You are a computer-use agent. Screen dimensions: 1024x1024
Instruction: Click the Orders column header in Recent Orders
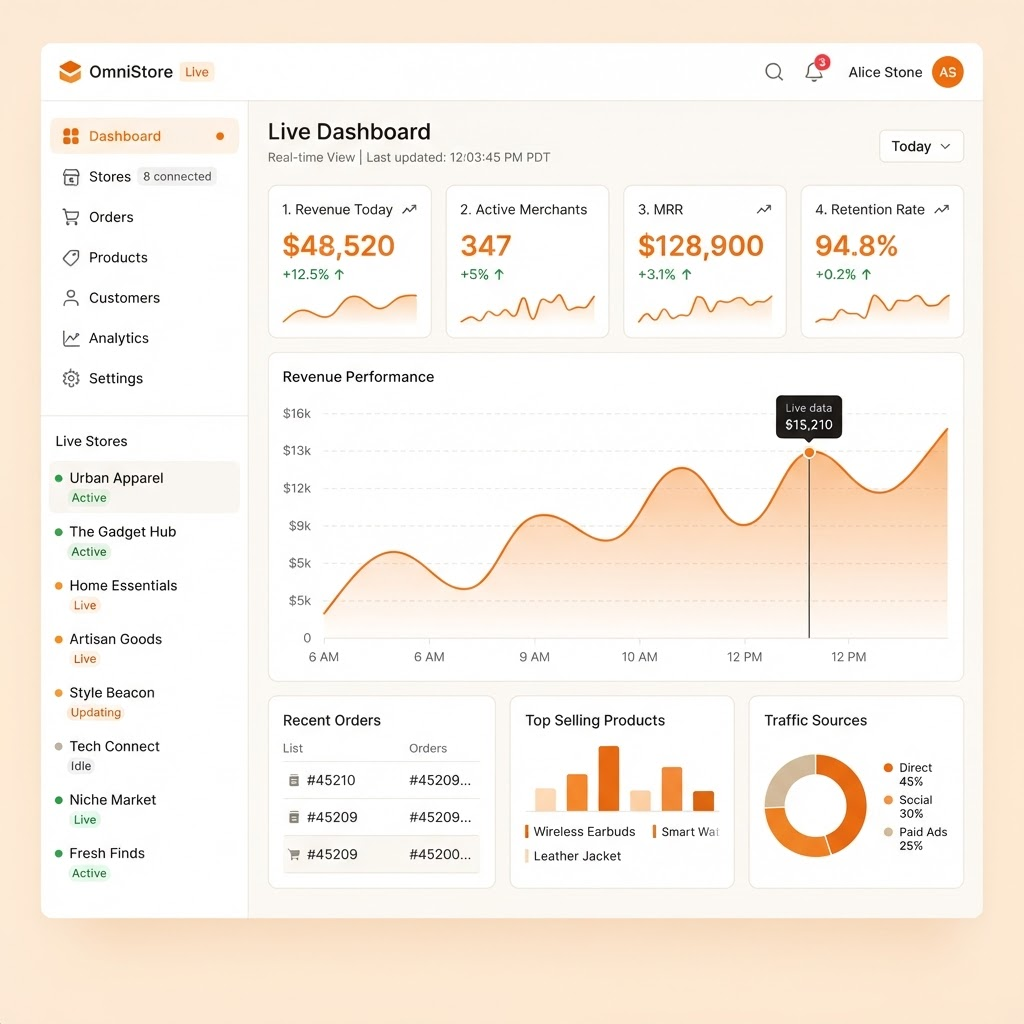(x=428, y=748)
